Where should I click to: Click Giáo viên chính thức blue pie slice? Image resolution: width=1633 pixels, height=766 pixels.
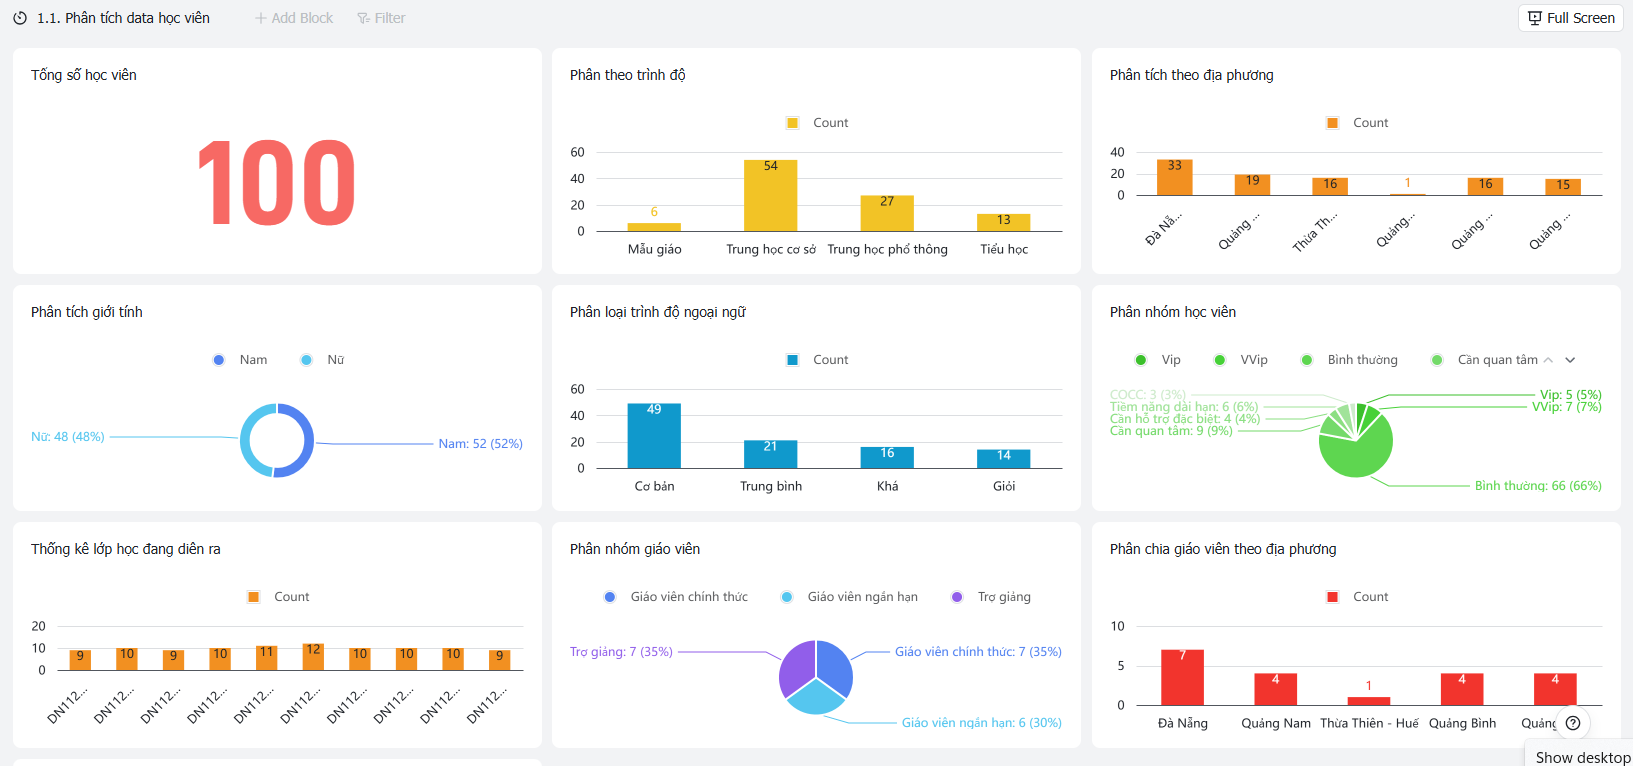coord(836,666)
